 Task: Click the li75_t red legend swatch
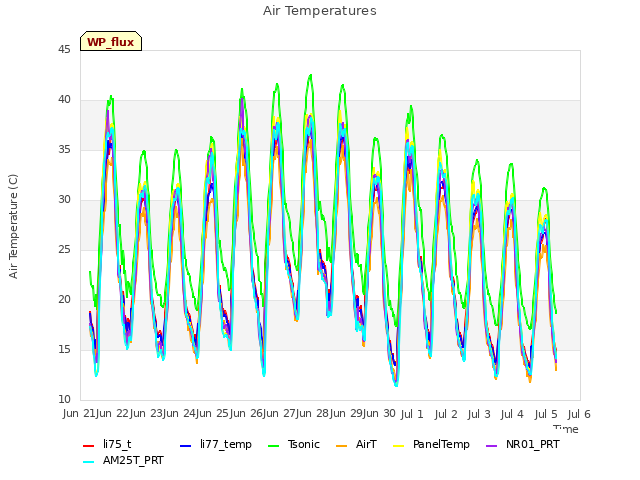click(x=89, y=446)
